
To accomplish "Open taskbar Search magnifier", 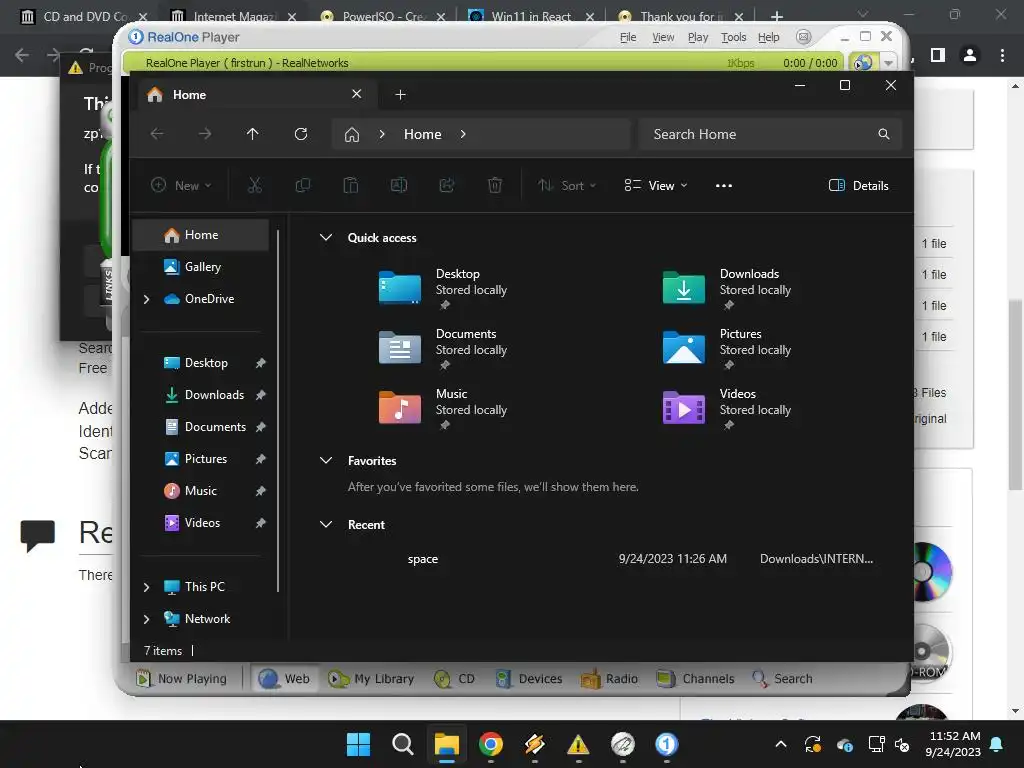I will click(x=402, y=744).
